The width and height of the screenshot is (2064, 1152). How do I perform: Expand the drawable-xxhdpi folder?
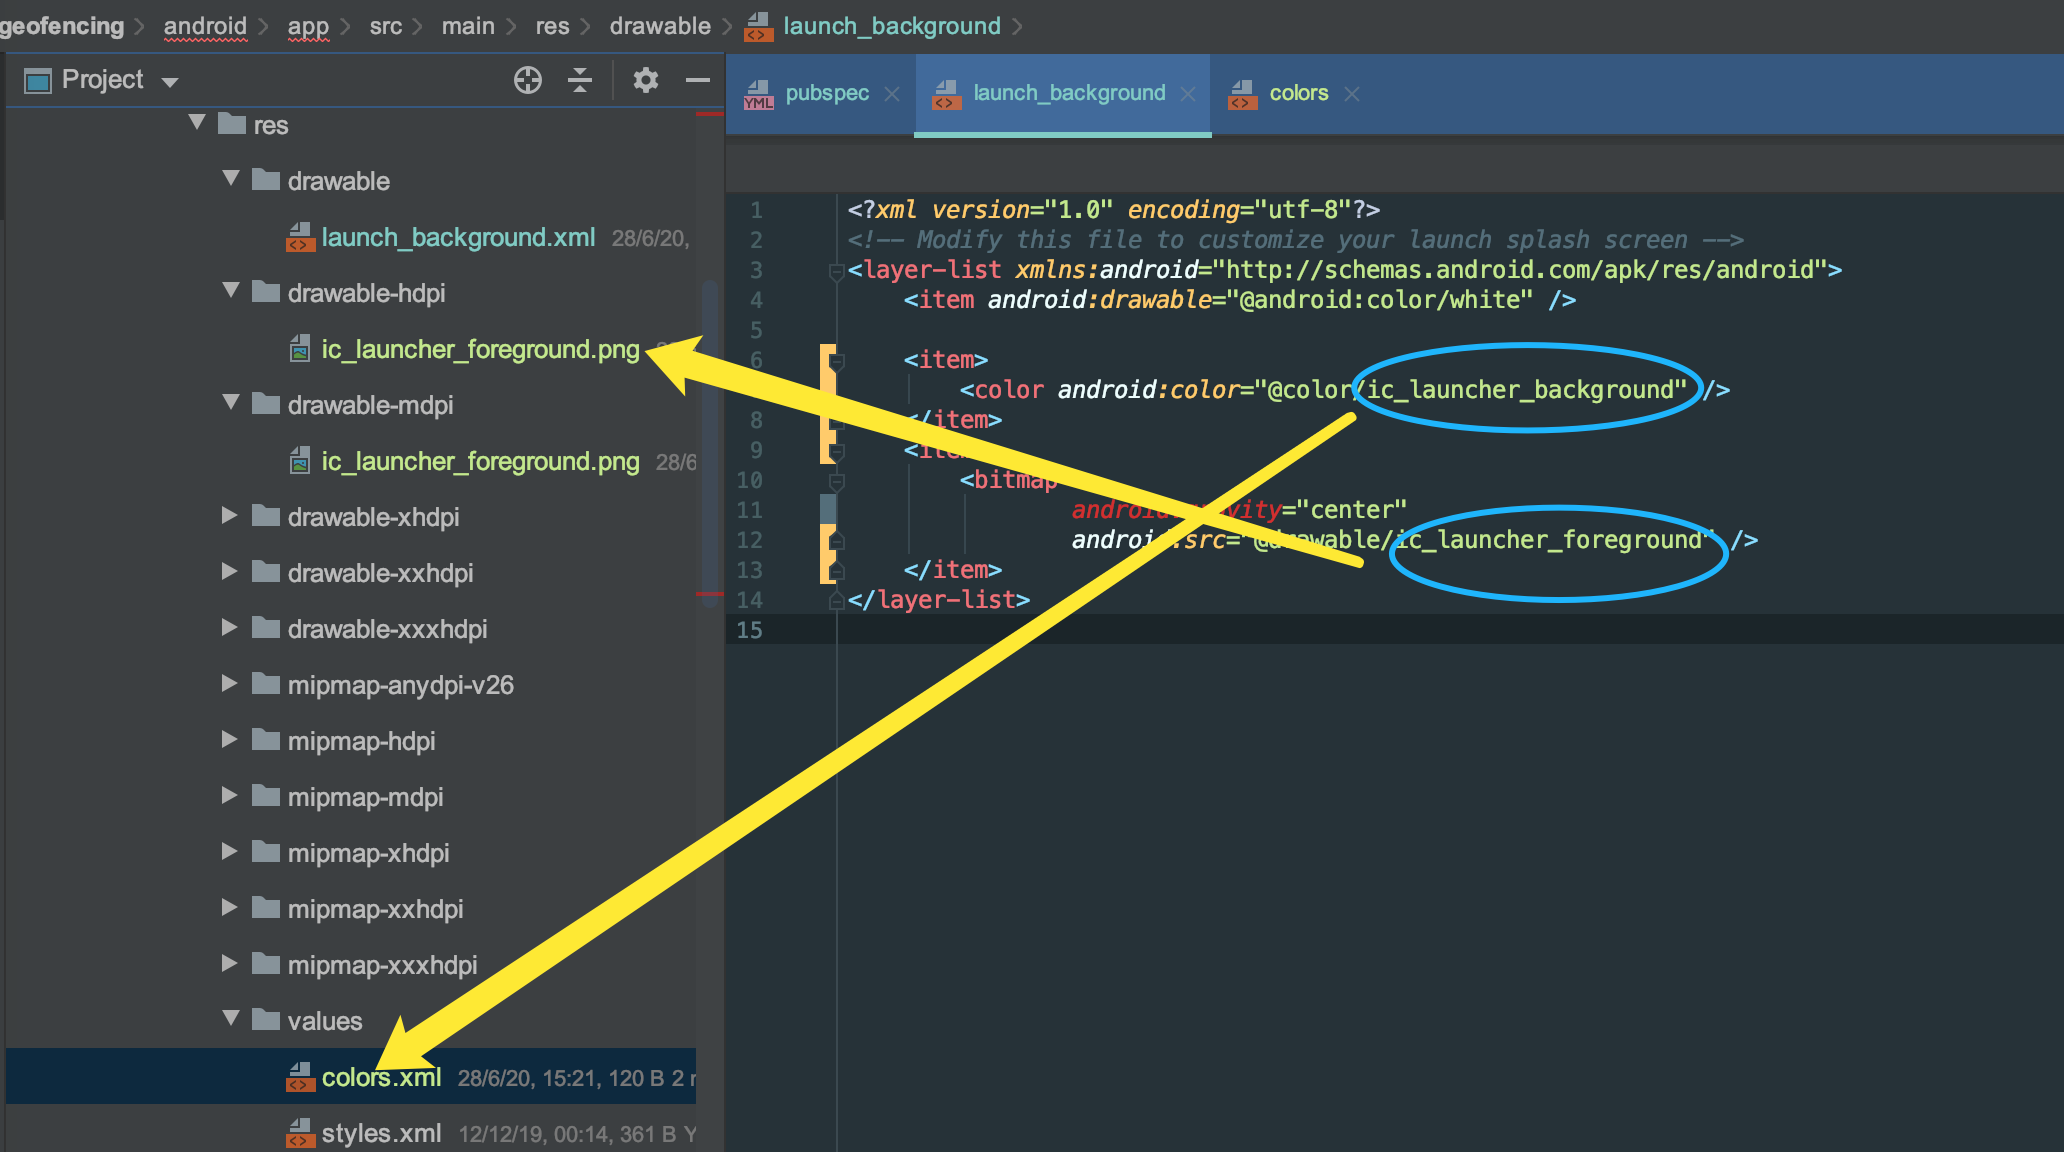230,571
